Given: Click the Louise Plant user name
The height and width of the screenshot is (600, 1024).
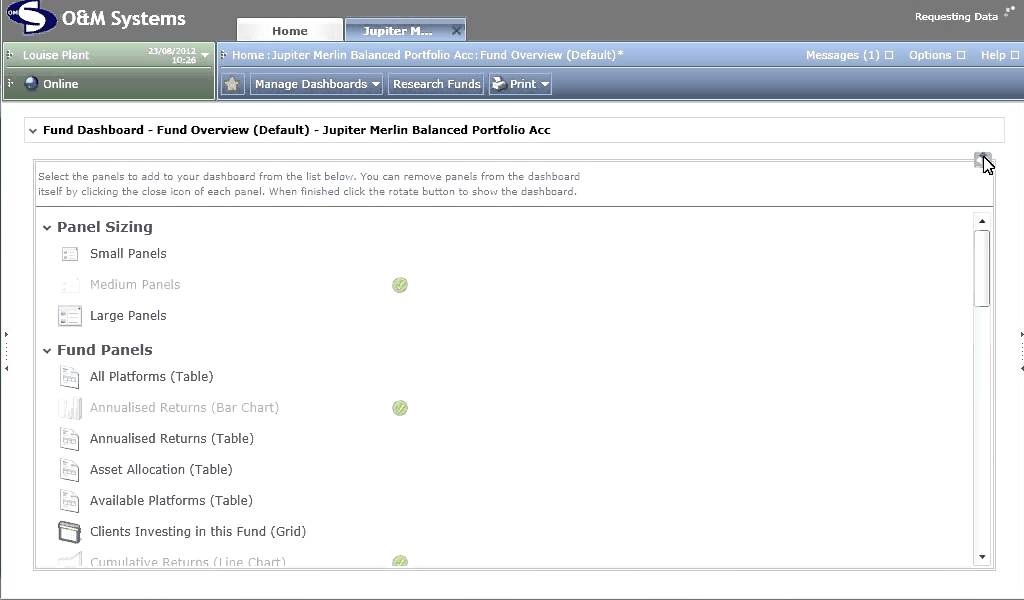Looking at the screenshot, I should coord(56,55).
